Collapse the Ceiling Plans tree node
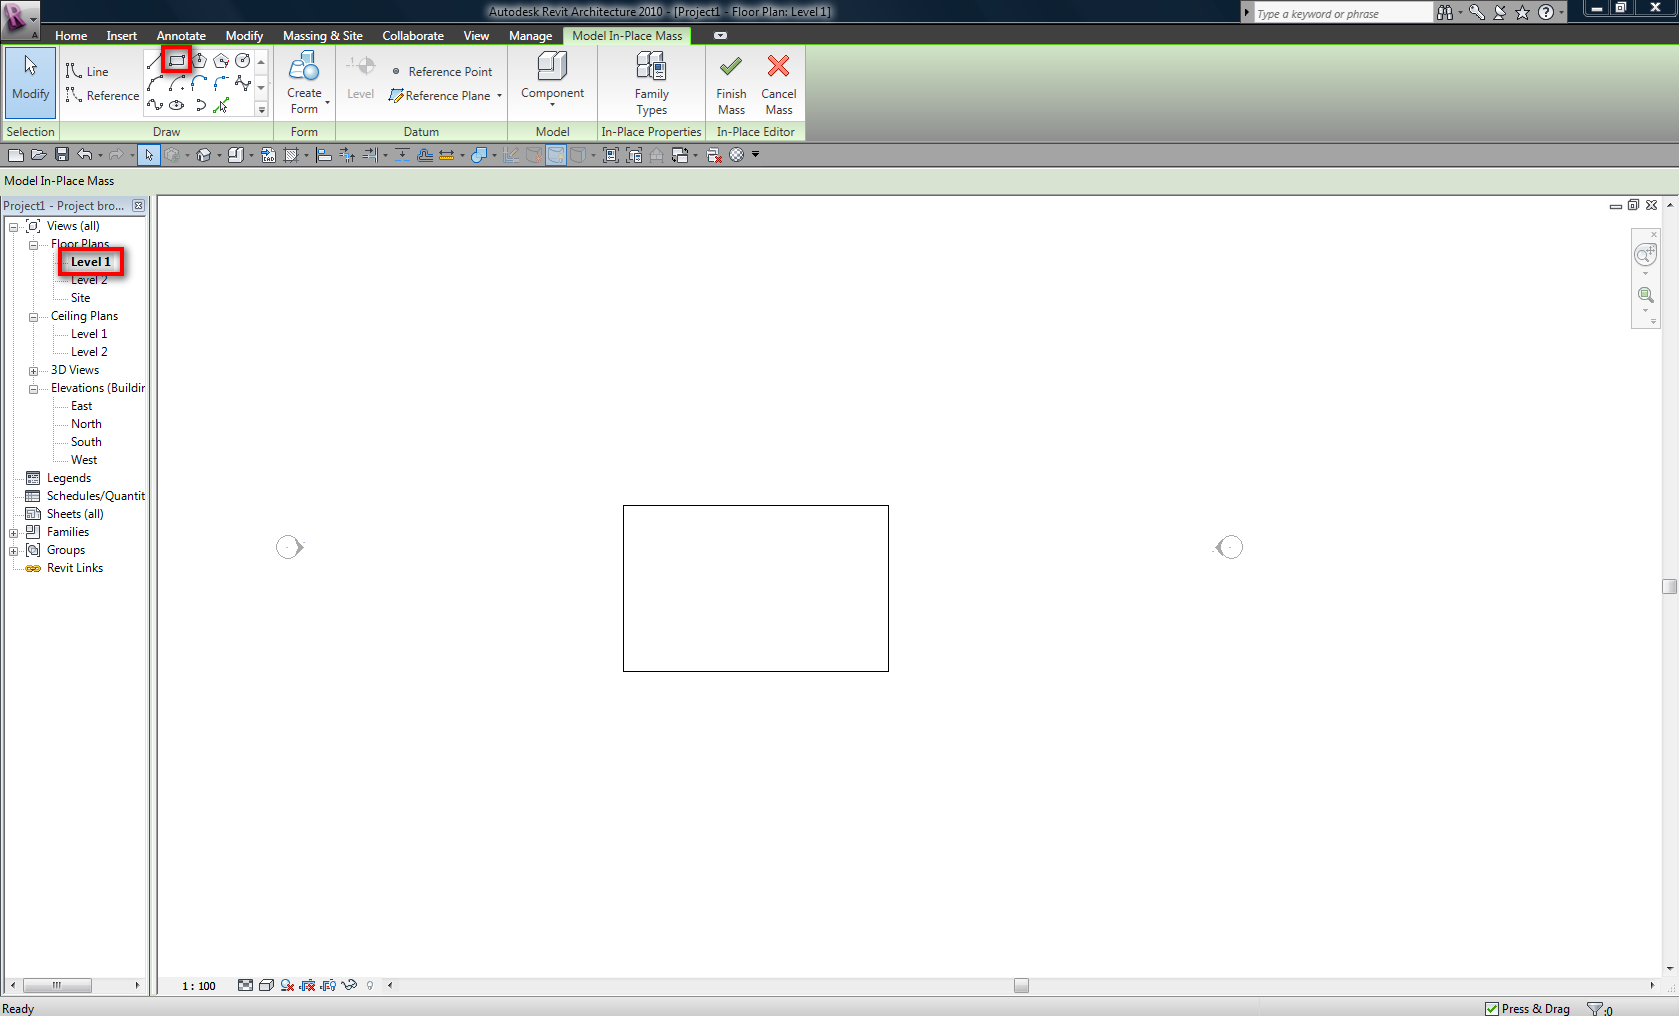 (x=33, y=317)
